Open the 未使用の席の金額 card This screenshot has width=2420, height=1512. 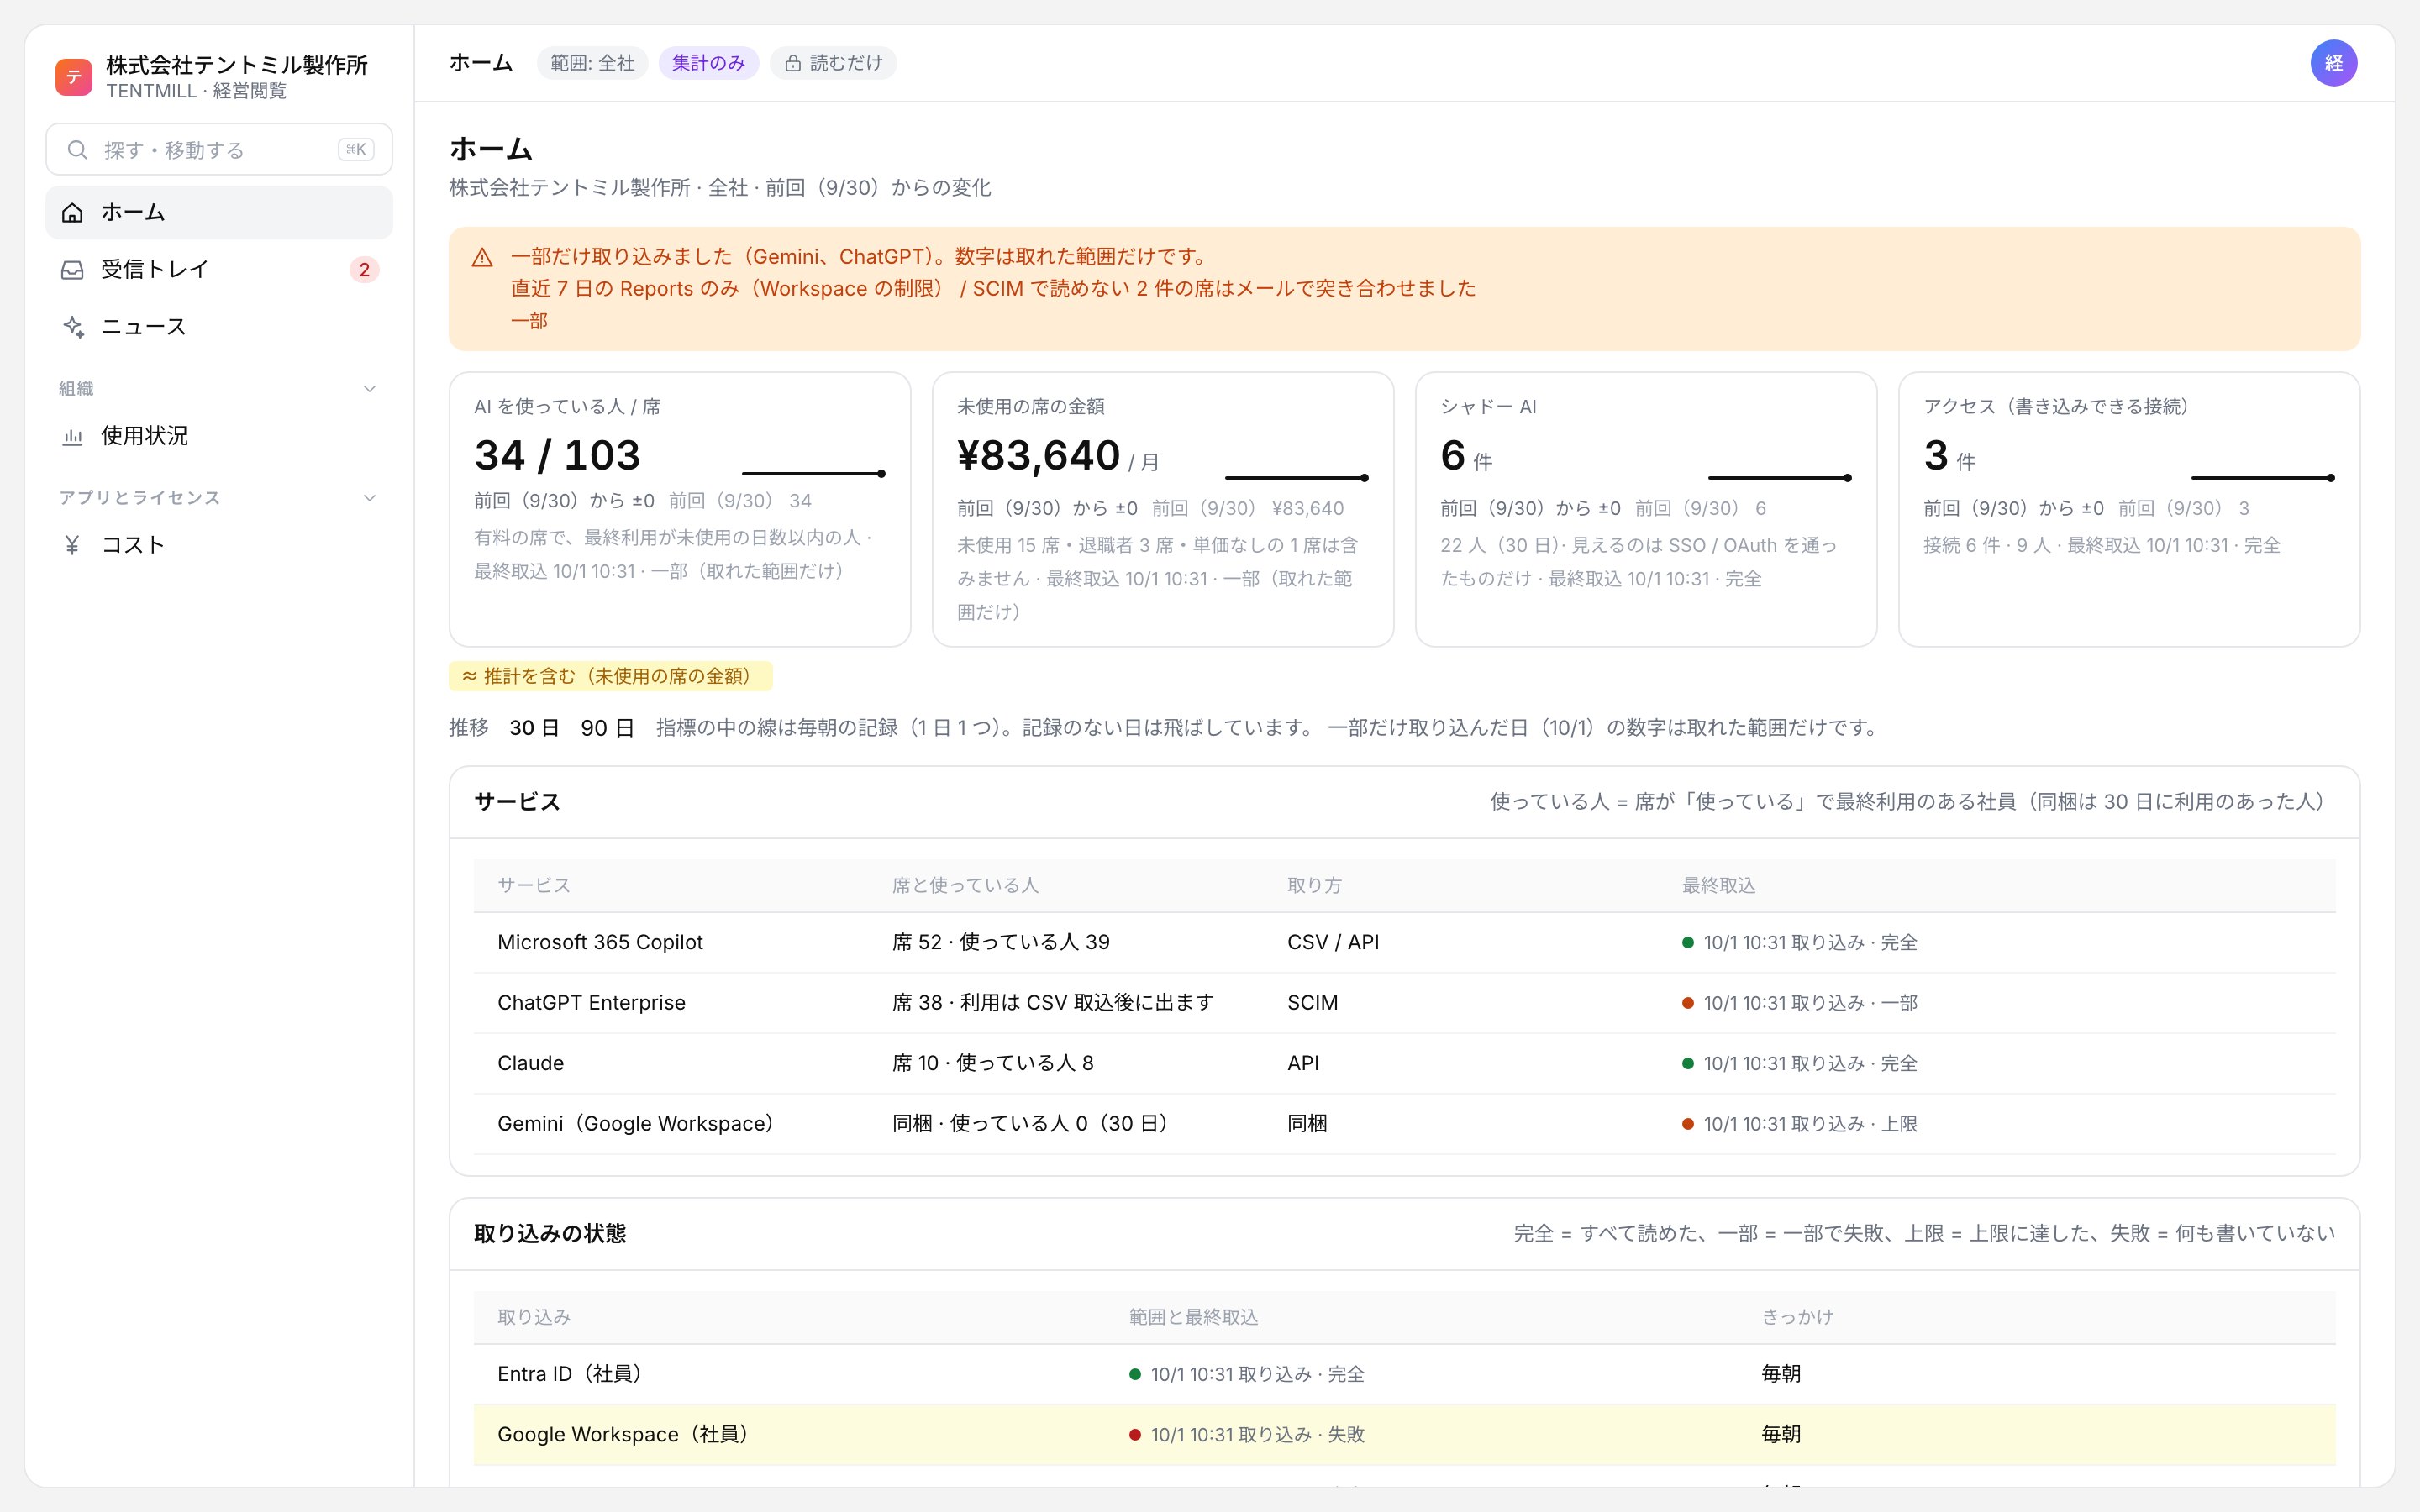tap(1163, 509)
